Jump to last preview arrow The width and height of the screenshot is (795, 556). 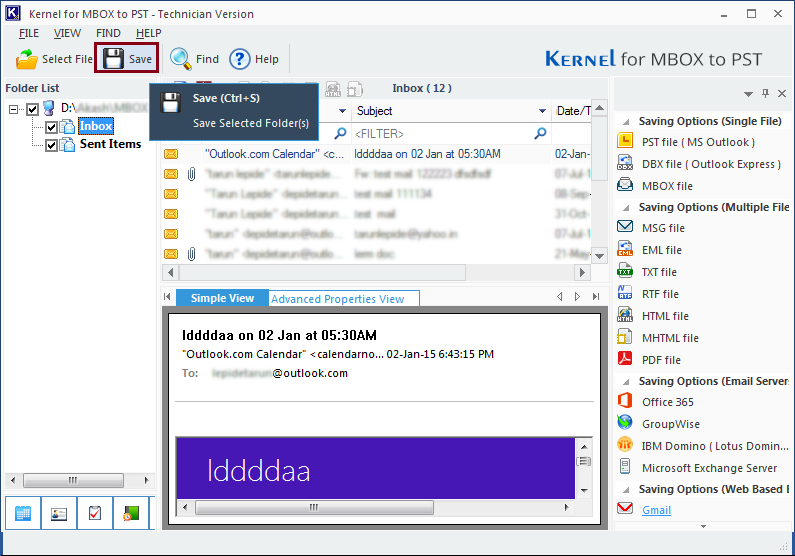pos(596,296)
